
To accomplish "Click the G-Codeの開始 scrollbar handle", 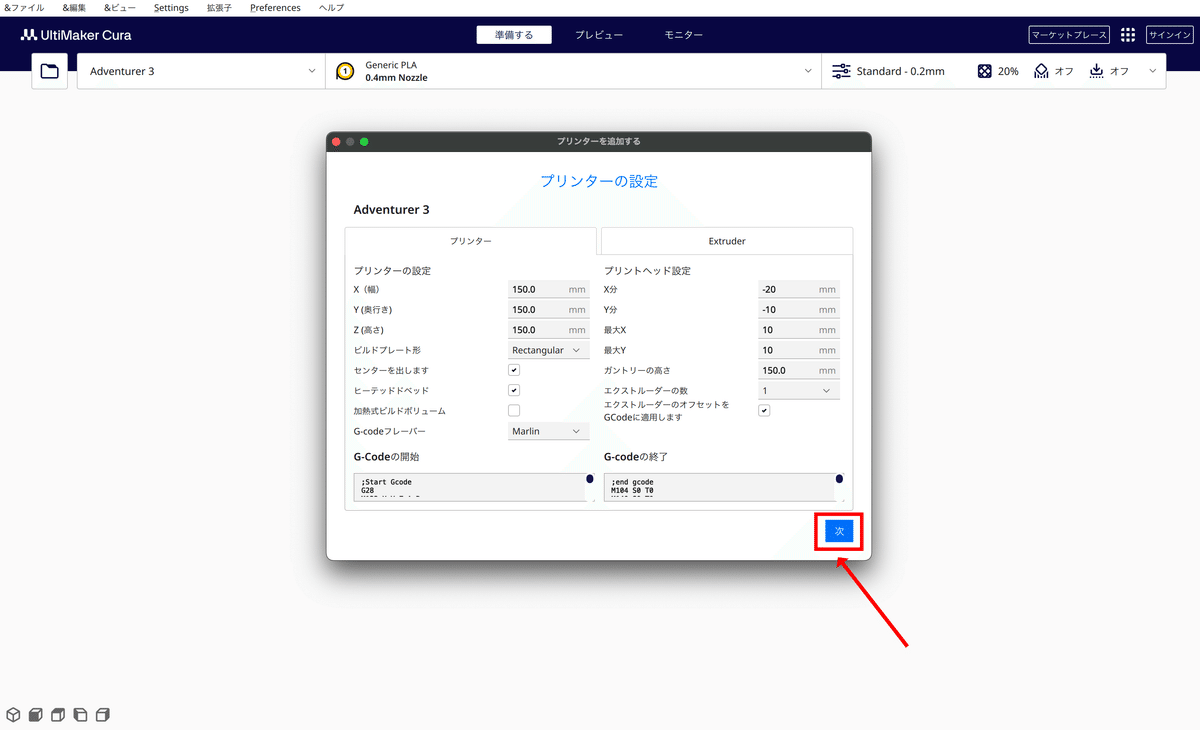I will click(589, 480).
